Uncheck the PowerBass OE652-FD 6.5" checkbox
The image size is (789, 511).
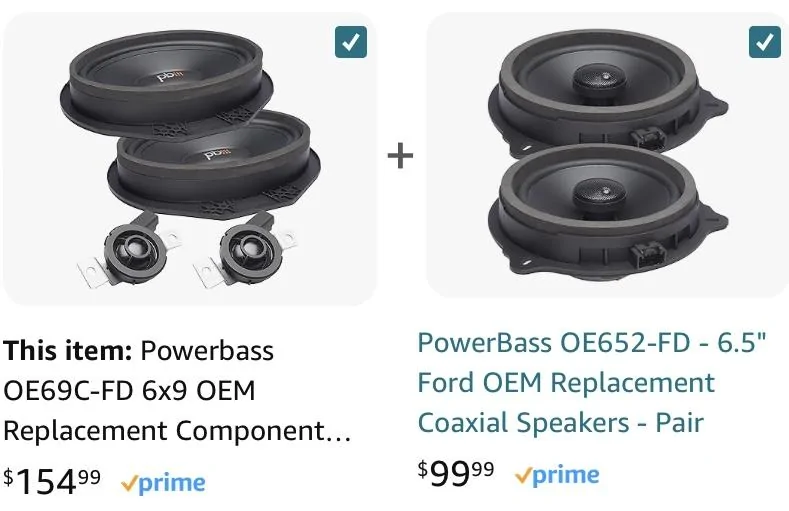tap(764, 41)
